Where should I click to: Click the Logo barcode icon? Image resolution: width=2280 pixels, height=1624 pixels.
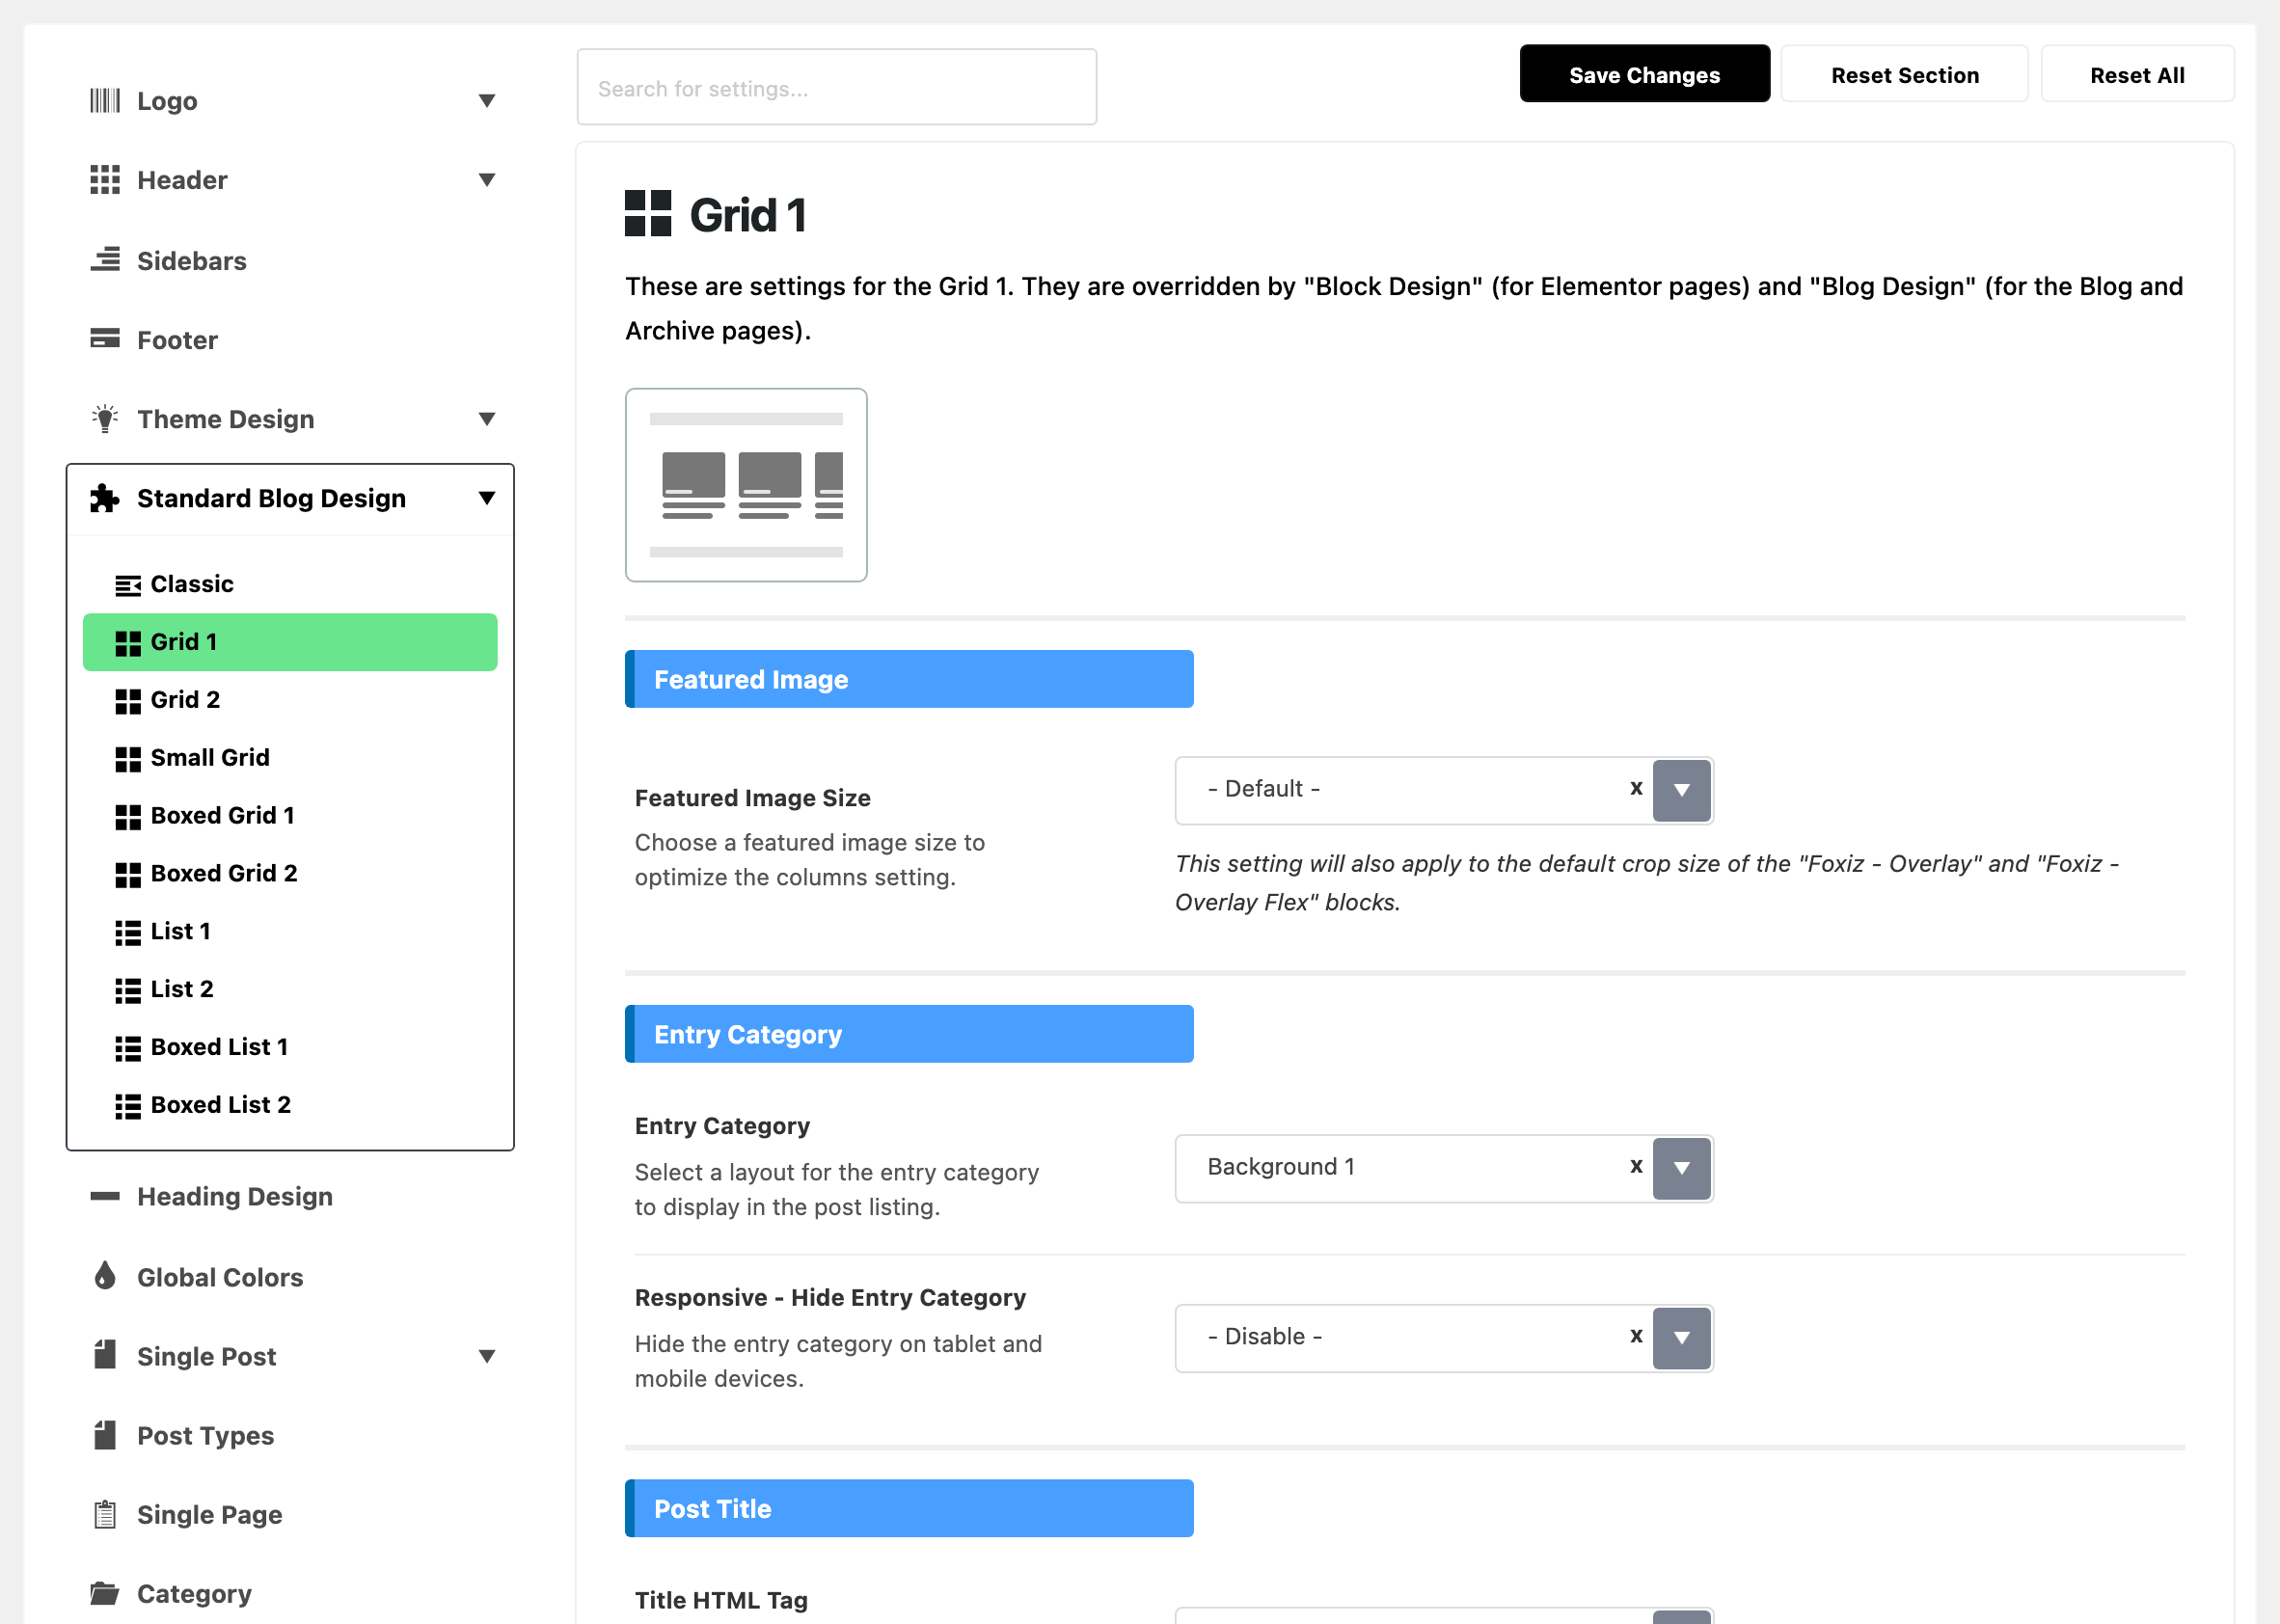pos(105,101)
